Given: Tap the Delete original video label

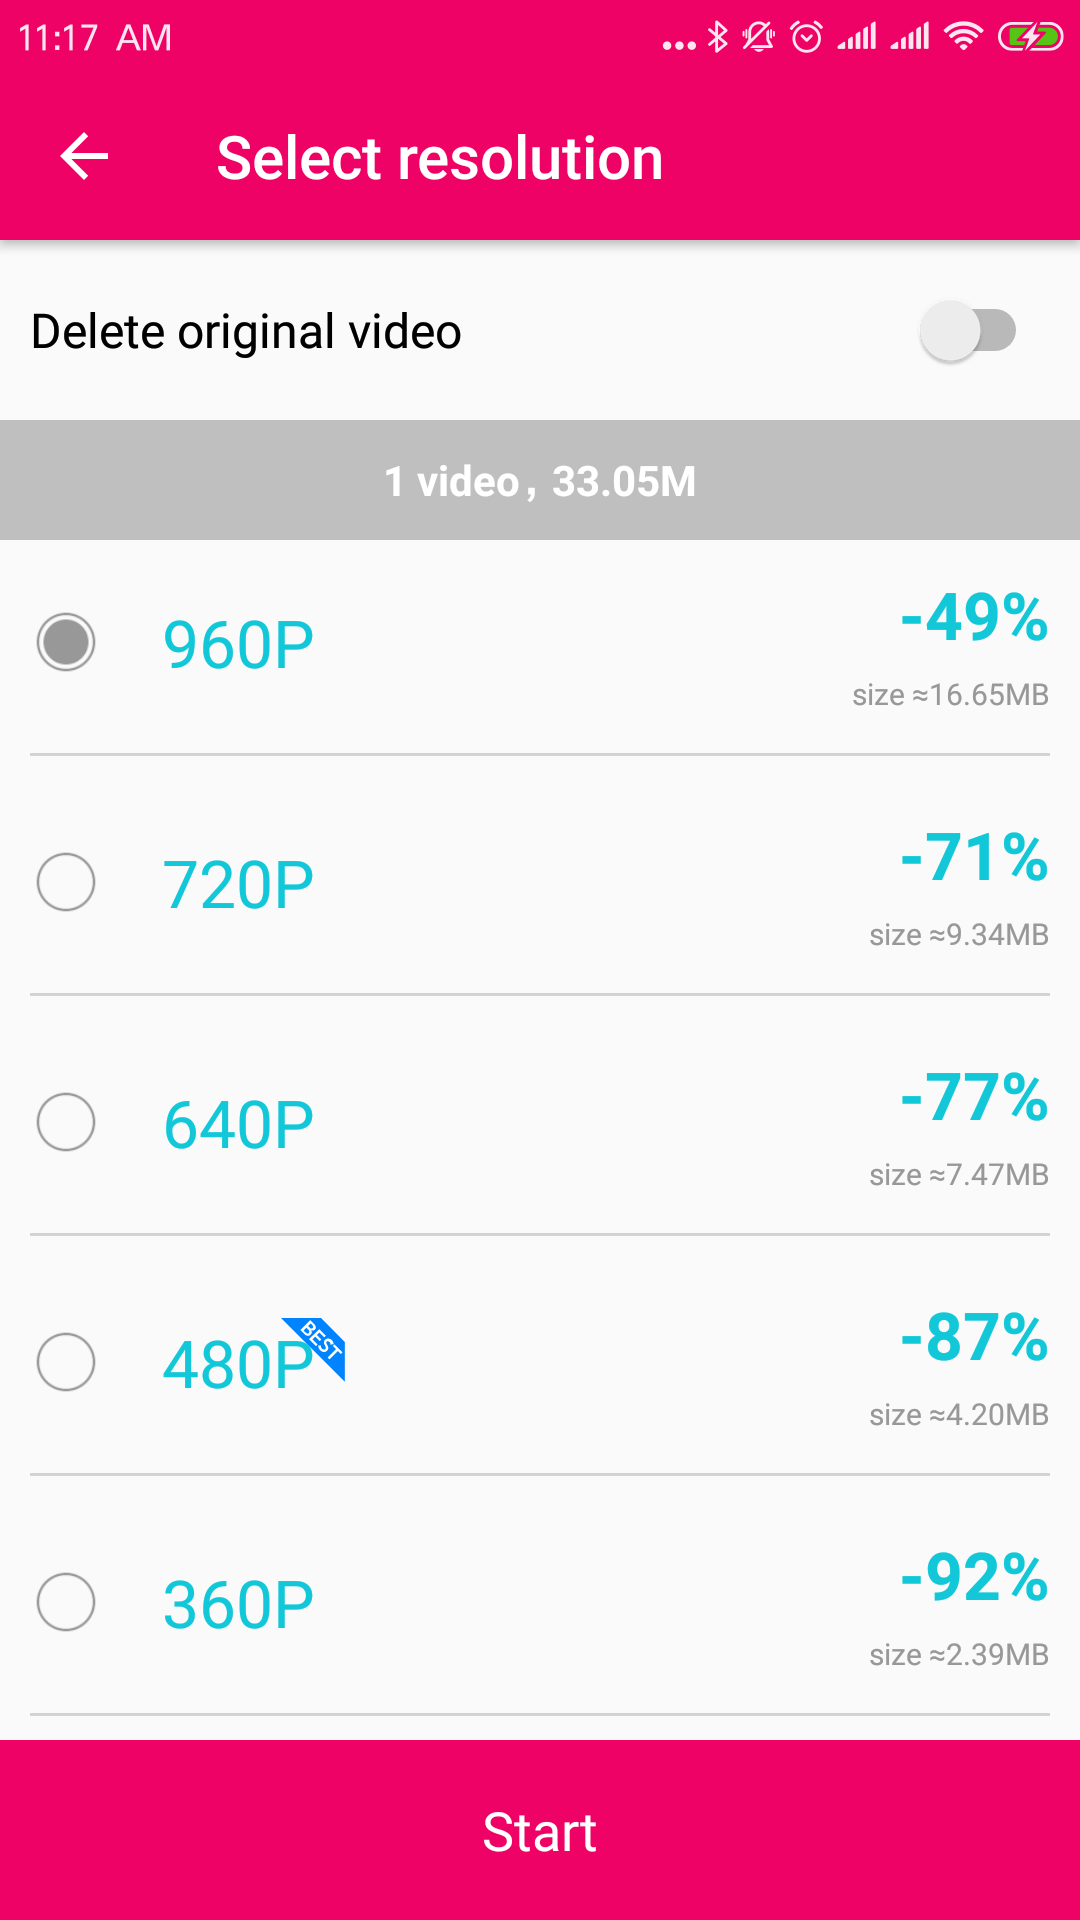Looking at the screenshot, I should (x=246, y=332).
